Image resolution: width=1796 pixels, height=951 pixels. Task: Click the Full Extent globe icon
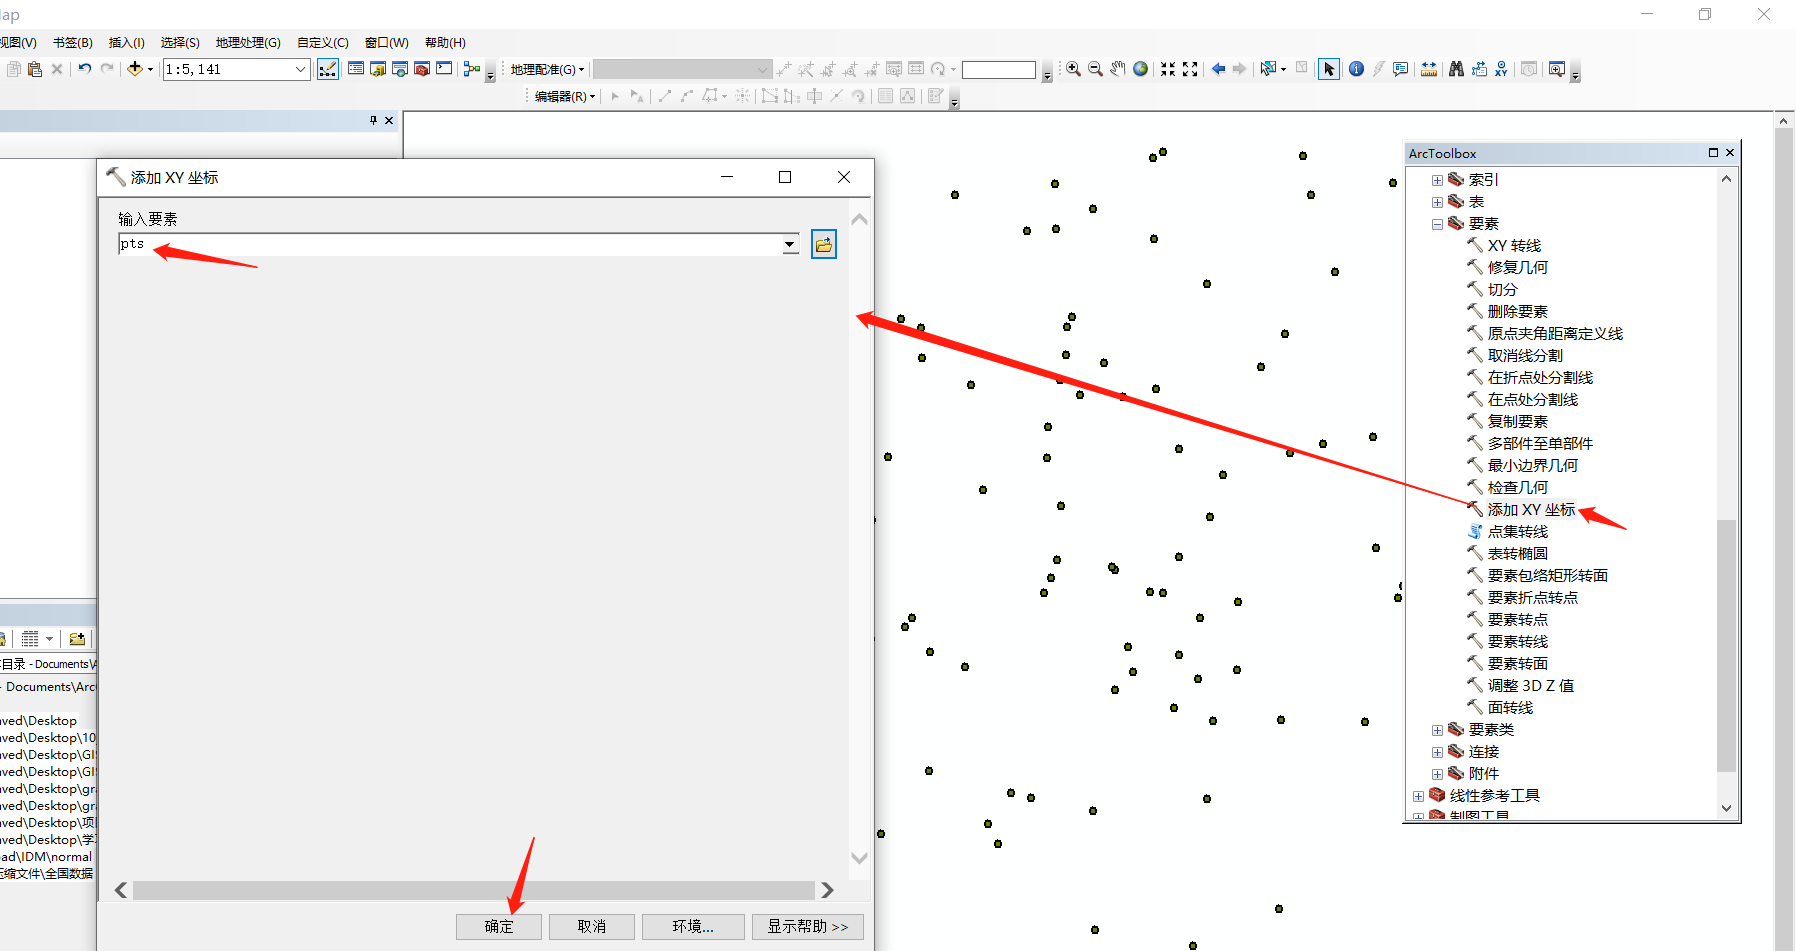pos(1140,69)
